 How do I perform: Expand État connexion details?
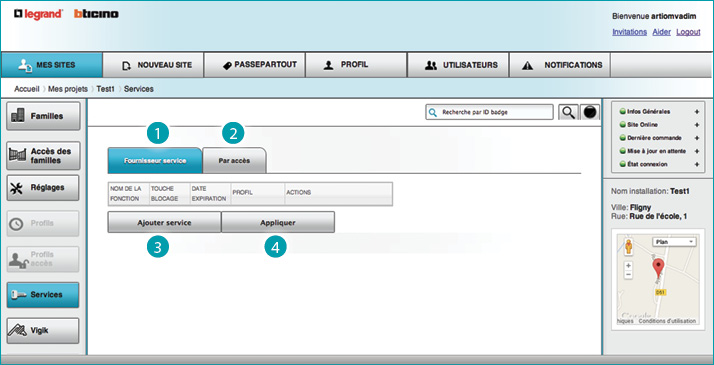(697, 164)
